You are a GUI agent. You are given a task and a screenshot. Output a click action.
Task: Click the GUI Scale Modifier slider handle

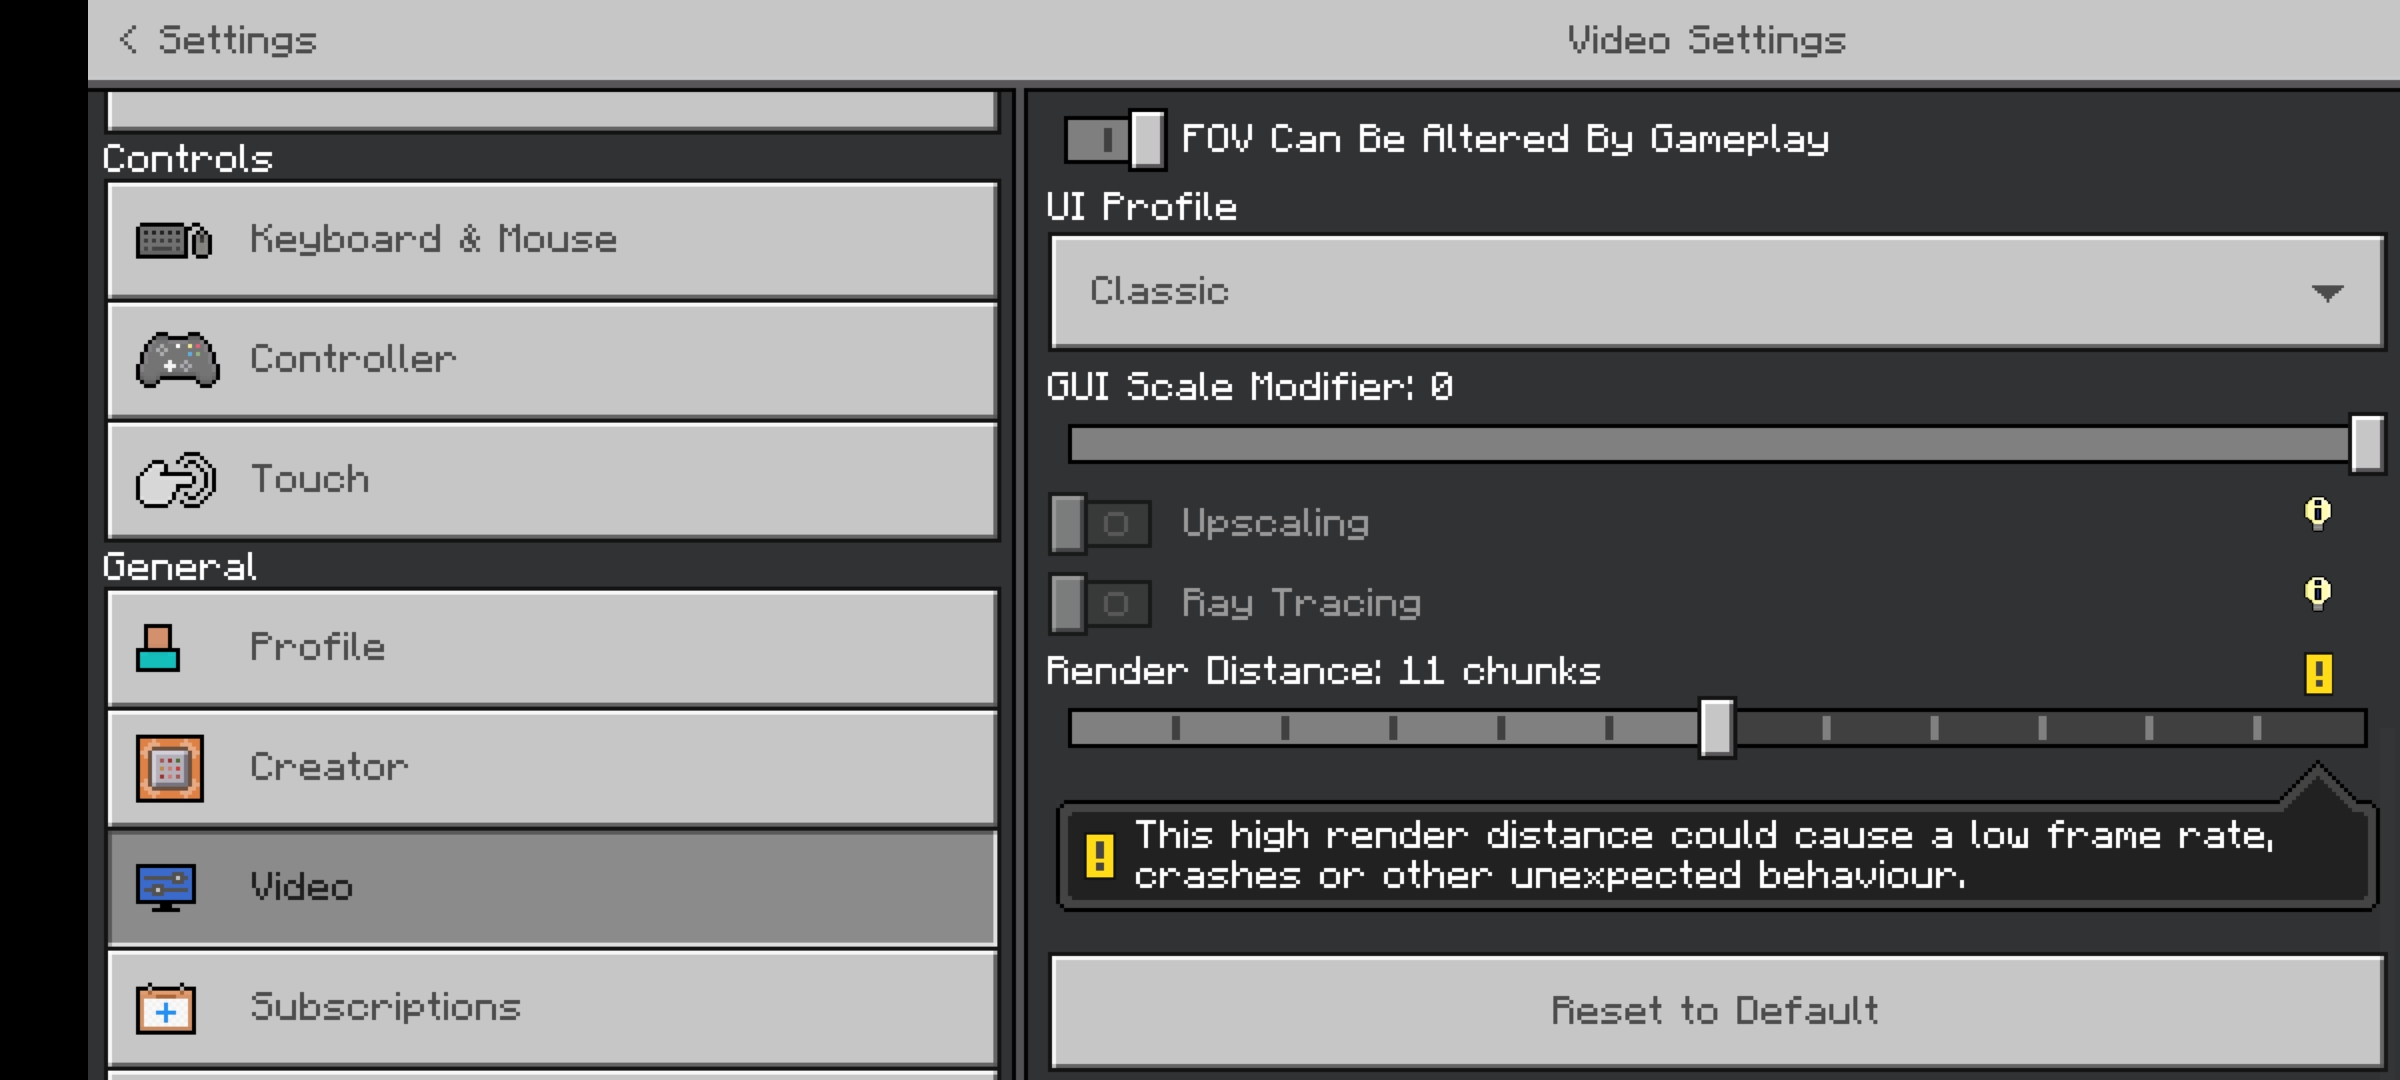(x=2366, y=444)
